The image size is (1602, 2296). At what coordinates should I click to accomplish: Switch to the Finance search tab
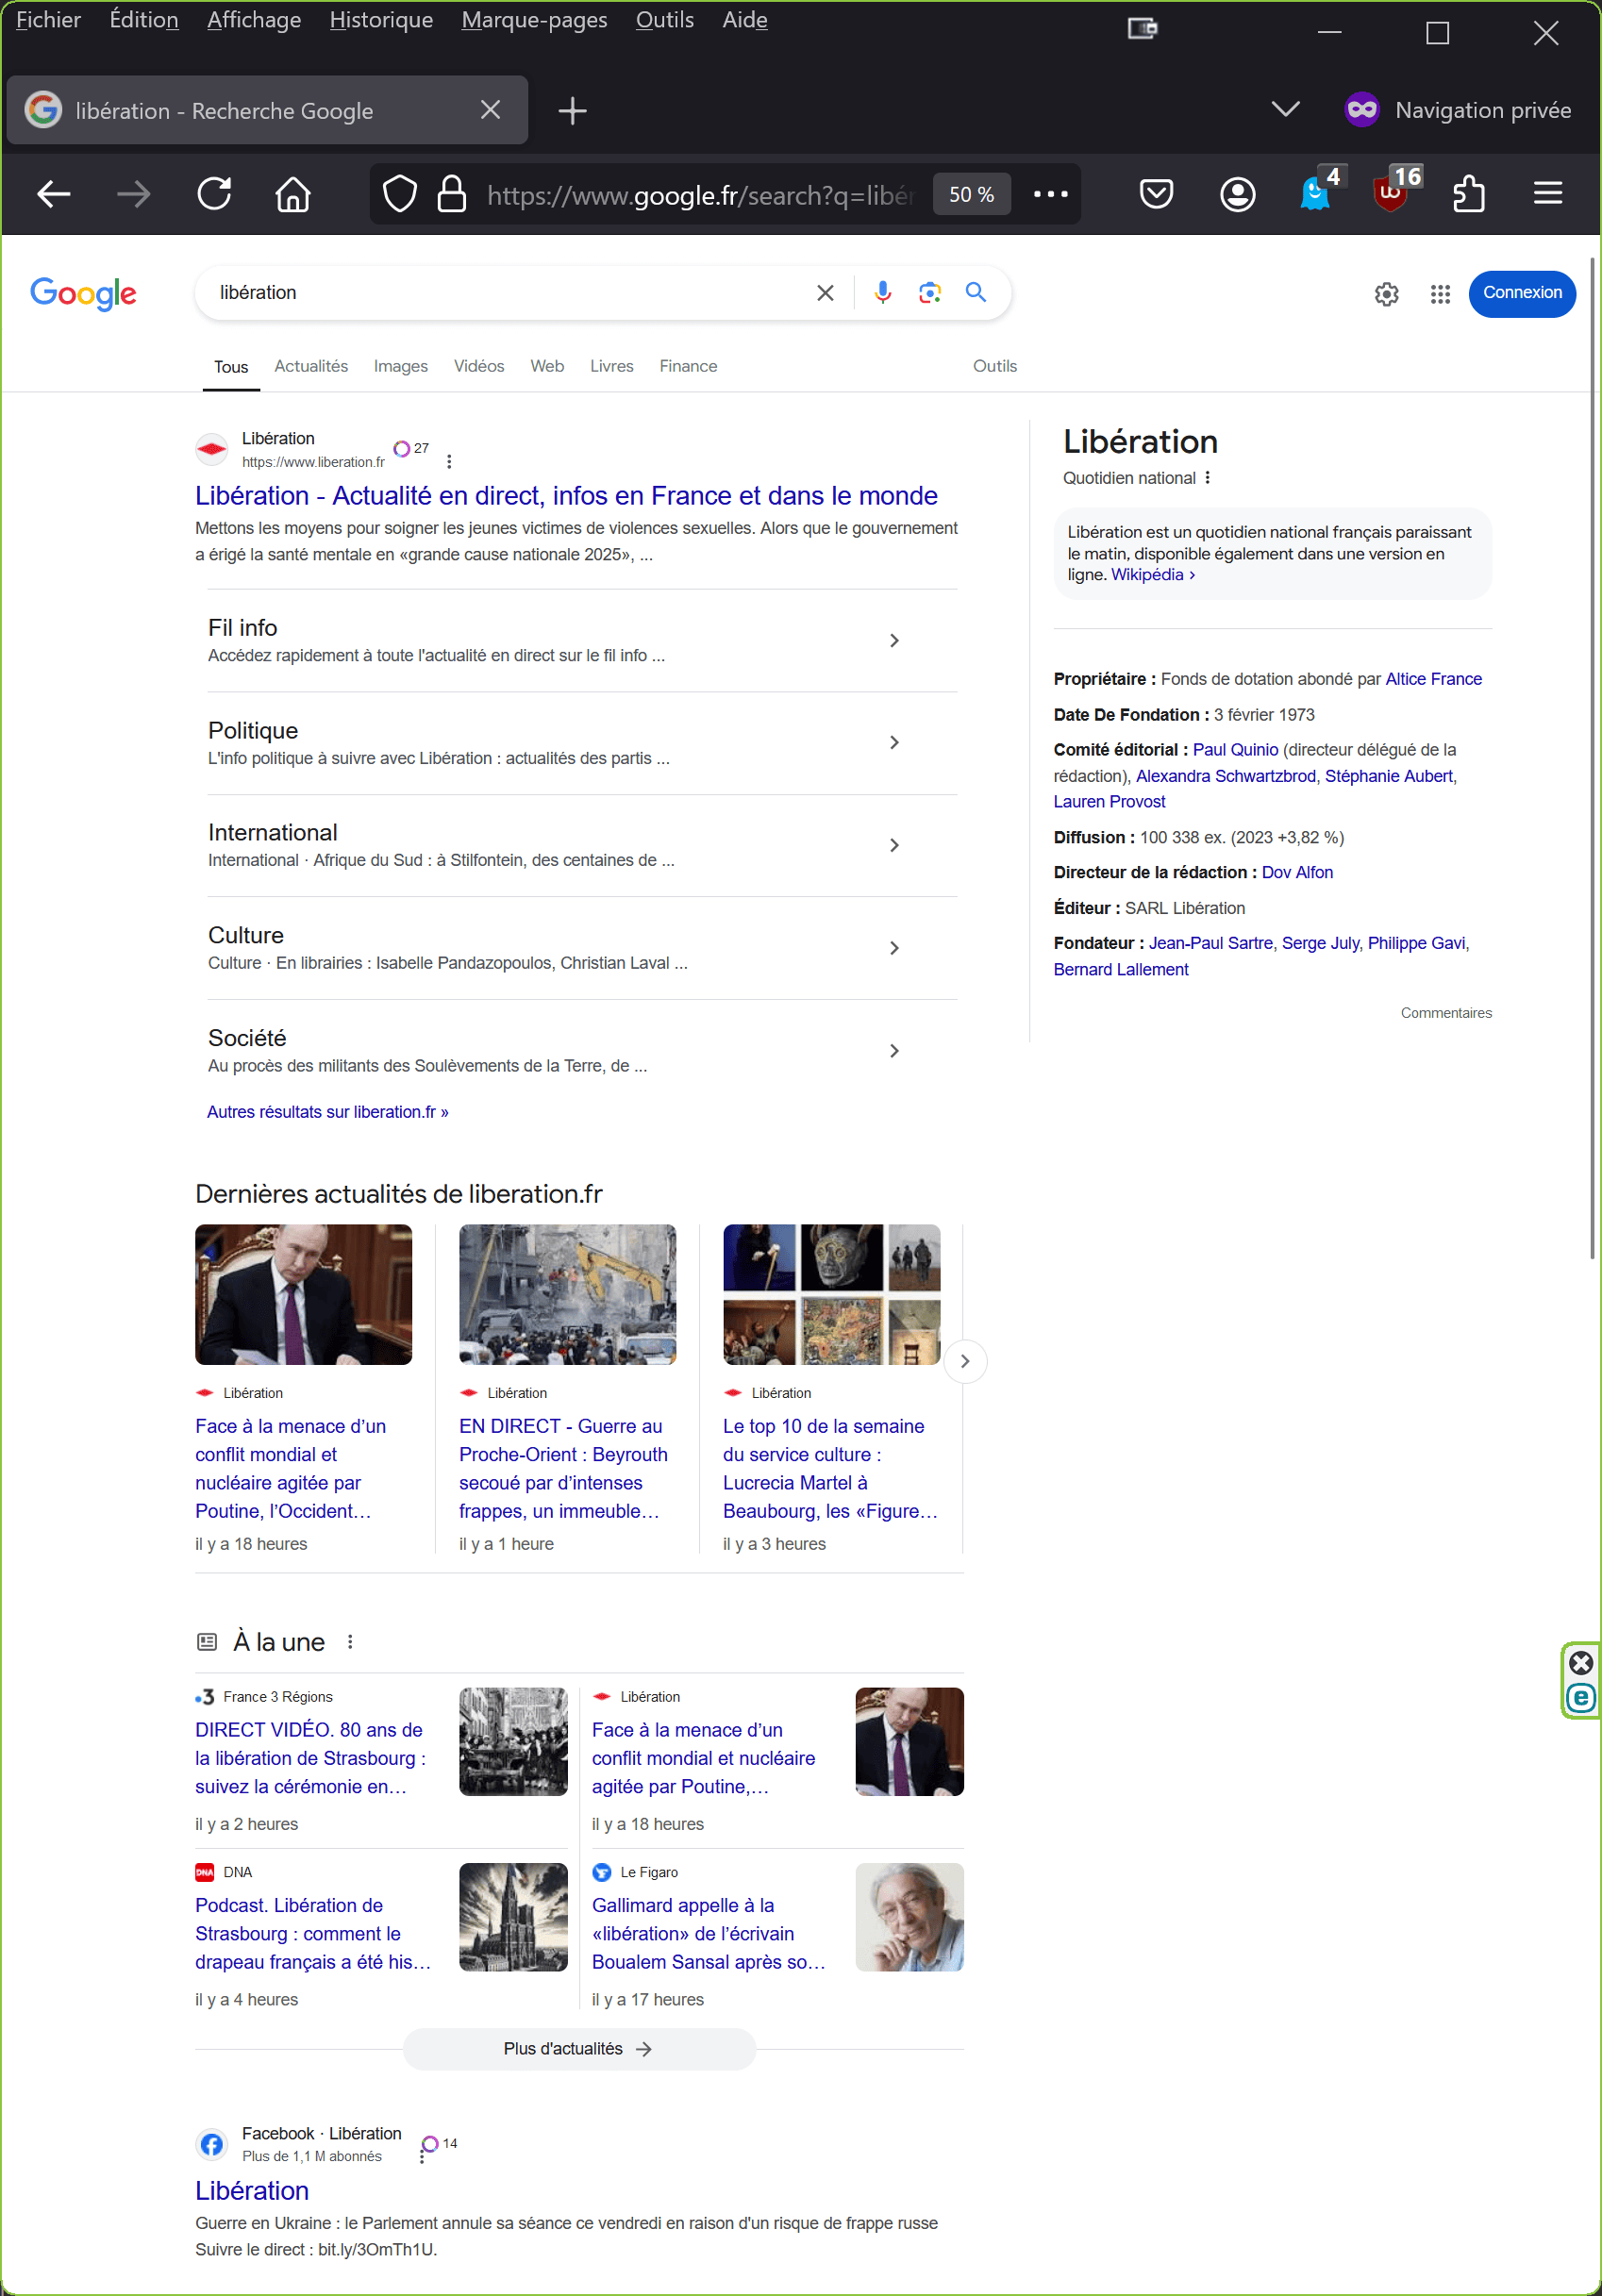point(688,366)
